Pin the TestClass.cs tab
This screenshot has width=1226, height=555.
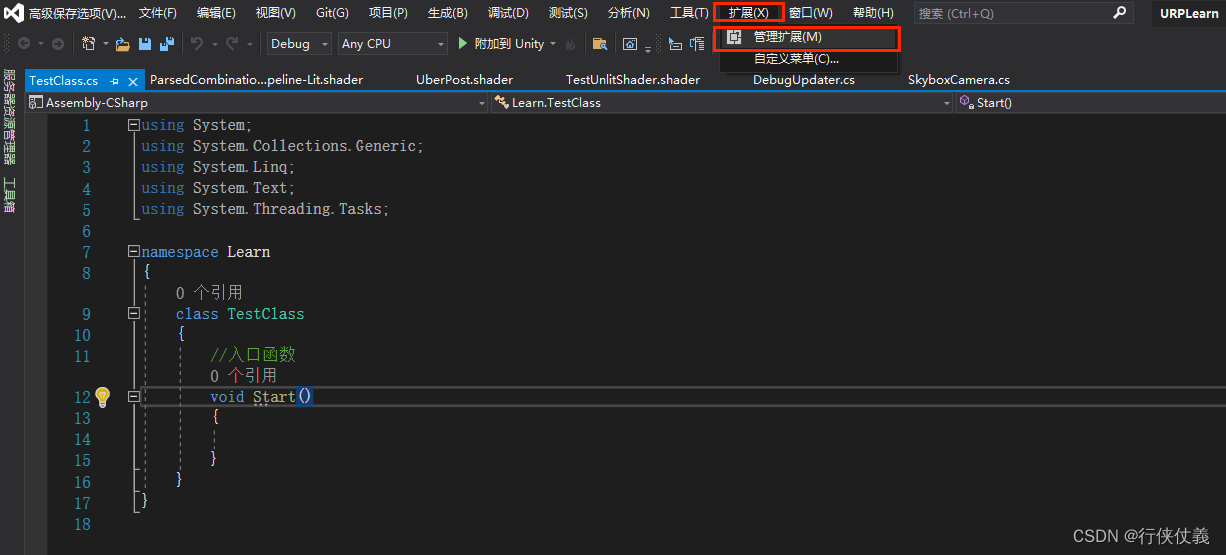tap(115, 80)
